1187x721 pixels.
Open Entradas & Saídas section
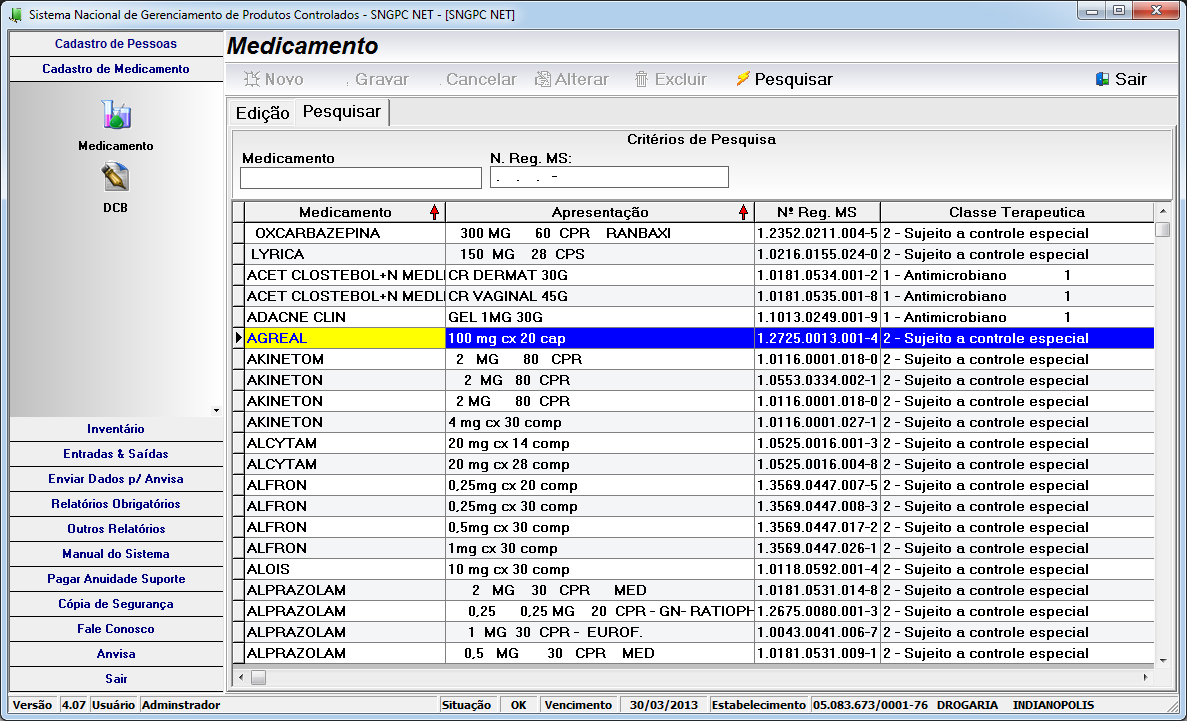tap(116, 454)
